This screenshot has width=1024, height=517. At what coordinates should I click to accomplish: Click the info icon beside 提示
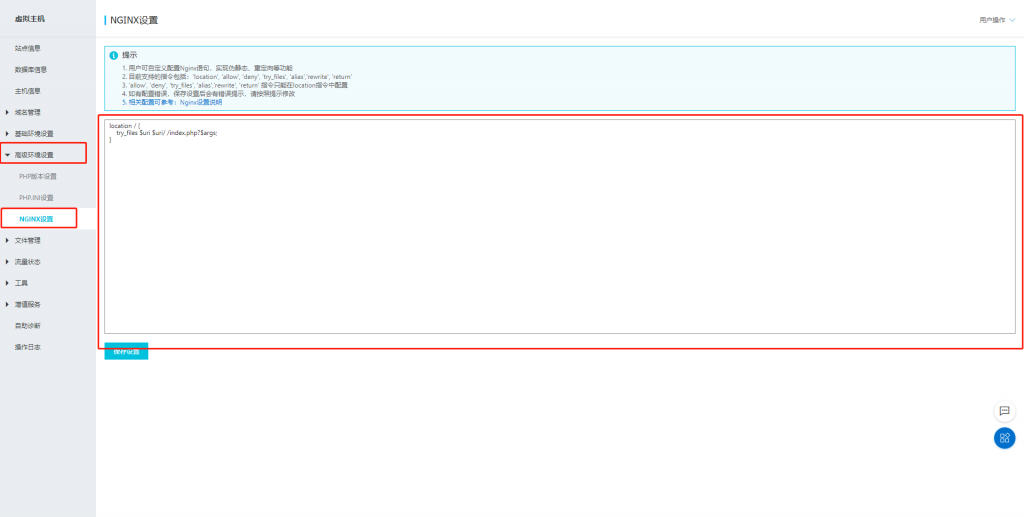click(x=114, y=55)
